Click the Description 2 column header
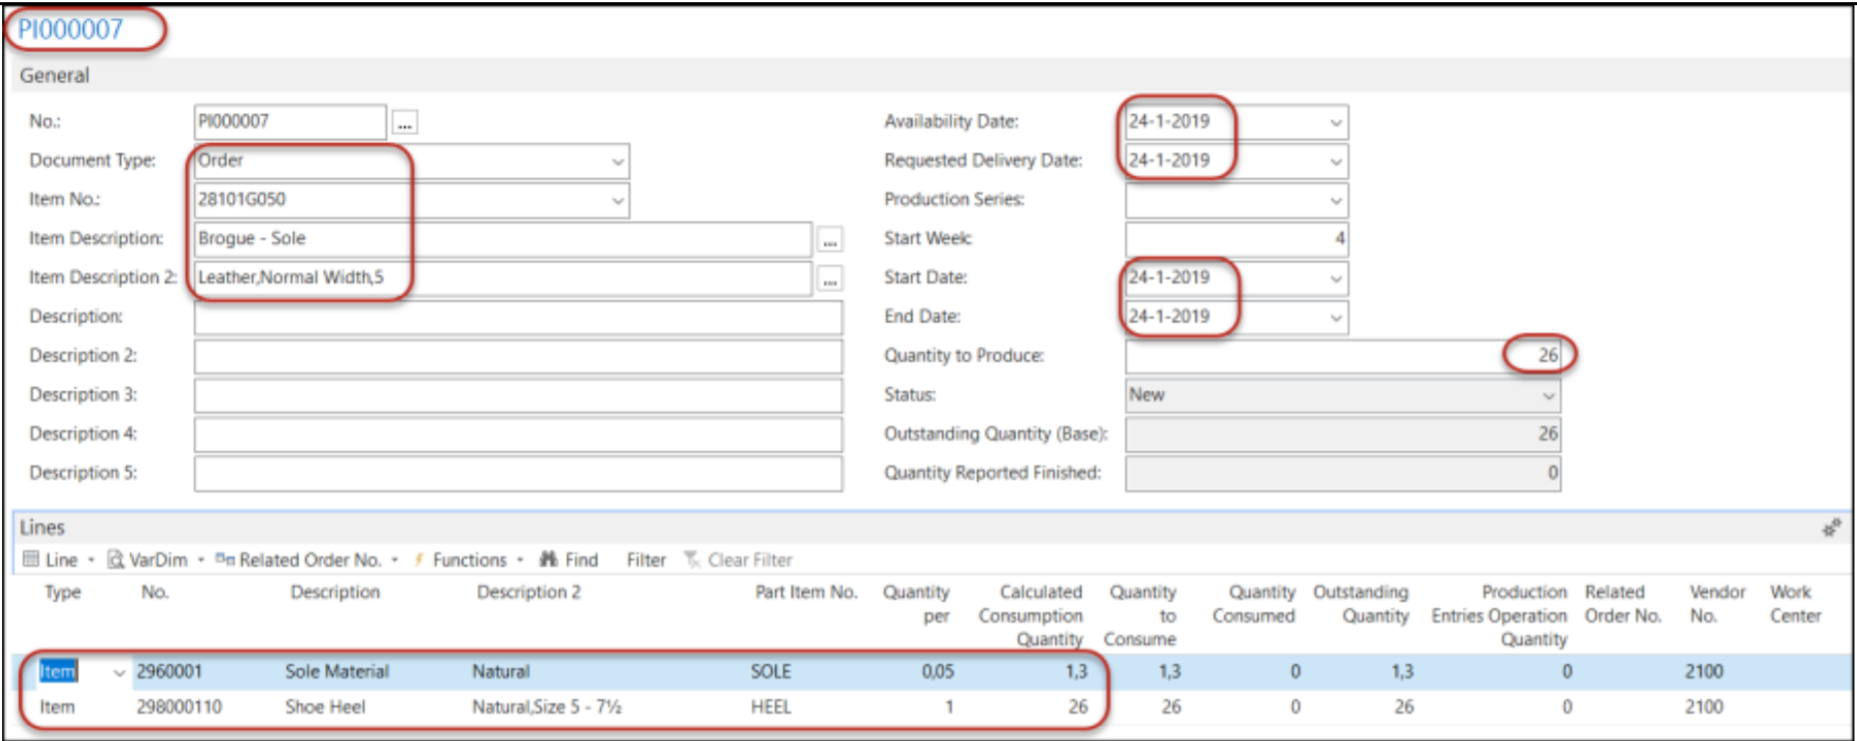Viewport: 1857px width, 741px height. [x=529, y=592]
